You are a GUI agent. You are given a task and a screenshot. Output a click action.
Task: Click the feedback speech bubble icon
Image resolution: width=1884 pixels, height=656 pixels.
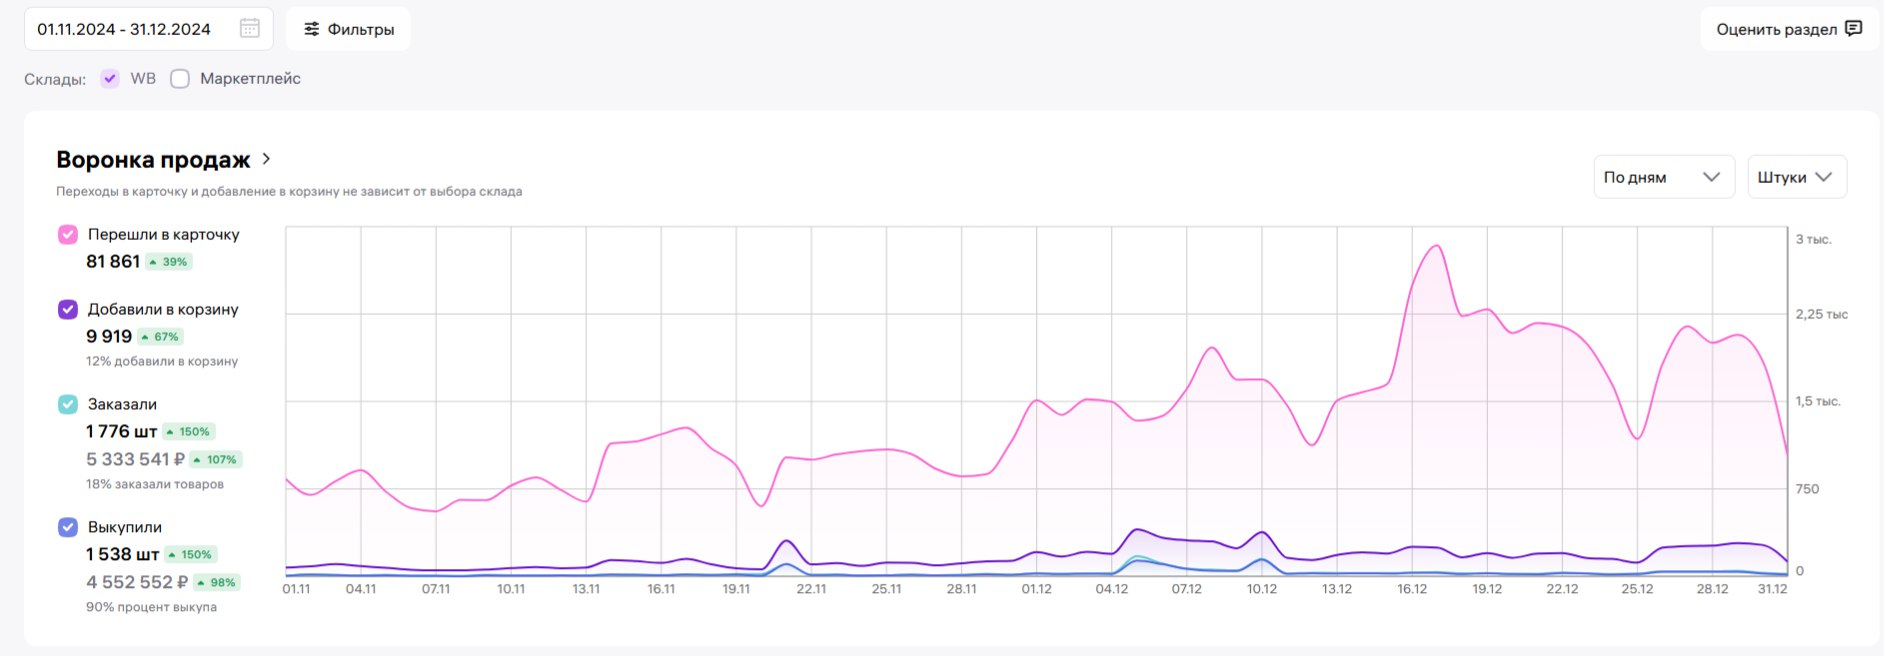1853,29
